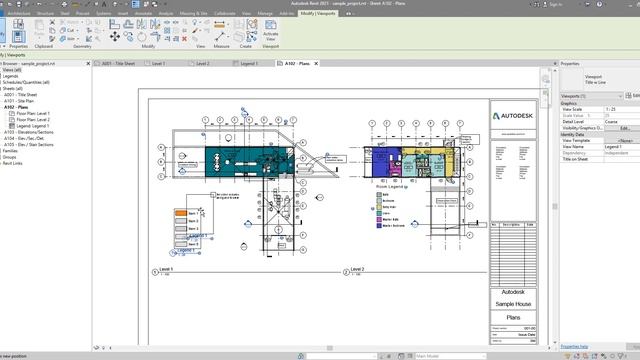640x360 pixels.
Task: Select the Move tool in Modify panel
Action: coord(115,37)
